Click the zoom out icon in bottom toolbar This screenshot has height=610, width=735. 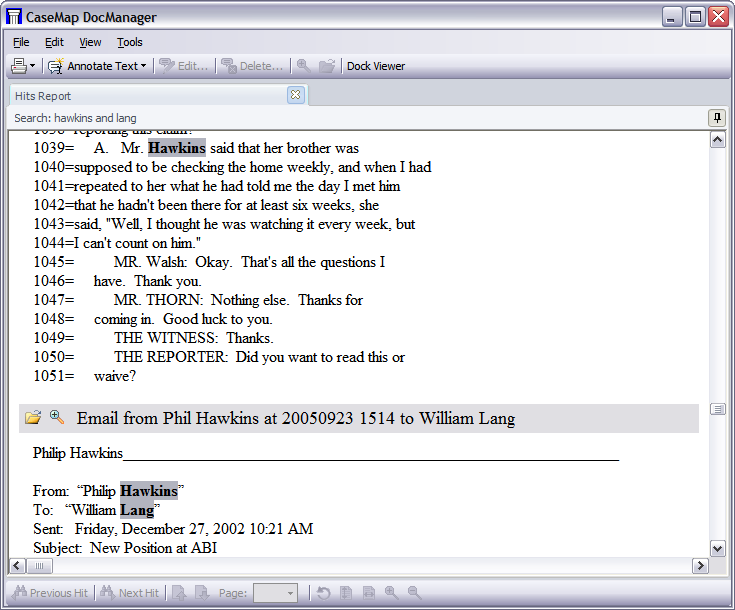click(414, 593)
